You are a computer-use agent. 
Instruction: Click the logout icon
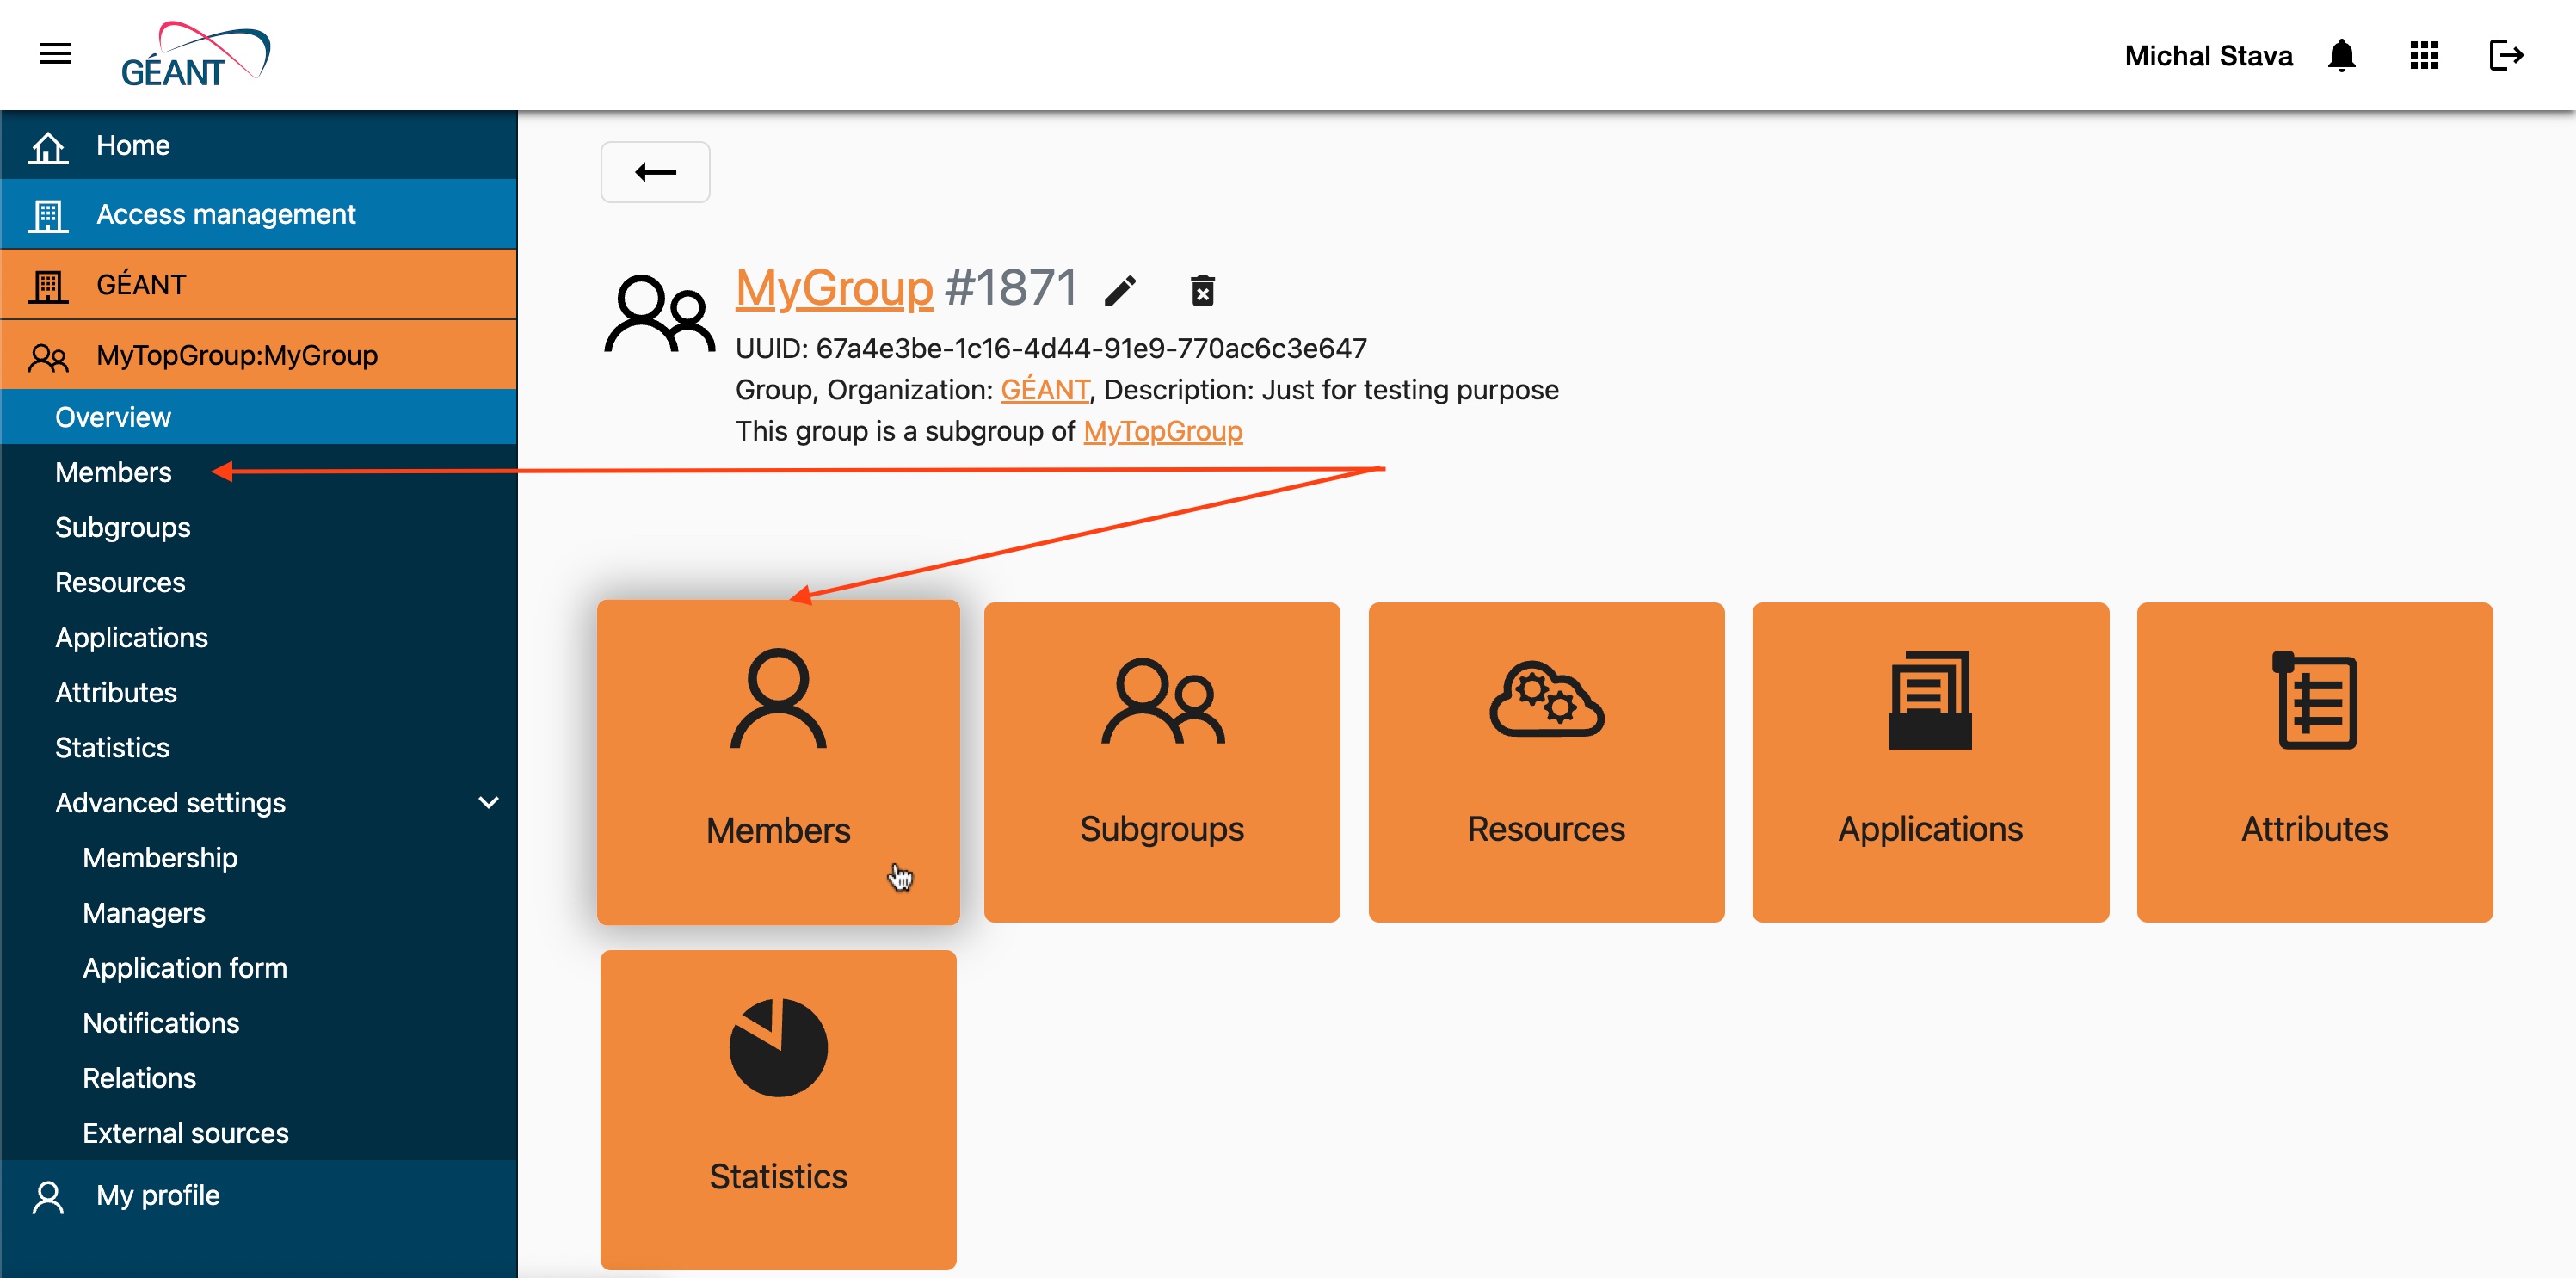(x=2506, y=55)
